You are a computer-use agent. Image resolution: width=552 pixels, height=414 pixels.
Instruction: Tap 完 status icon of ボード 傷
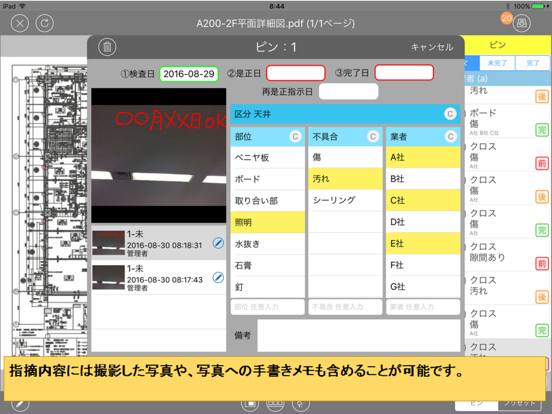542,130
